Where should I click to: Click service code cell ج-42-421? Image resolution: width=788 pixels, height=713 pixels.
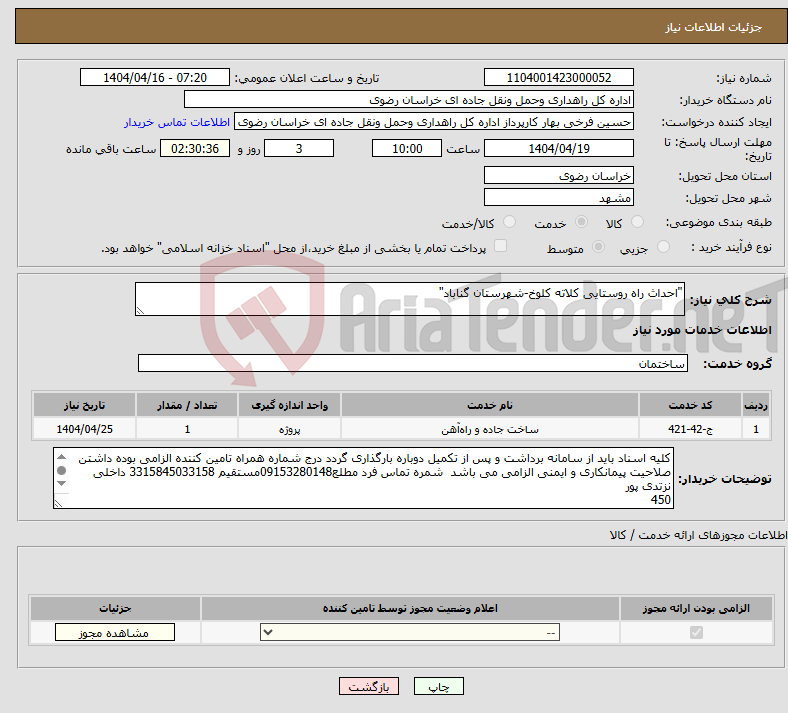(691, 429)
